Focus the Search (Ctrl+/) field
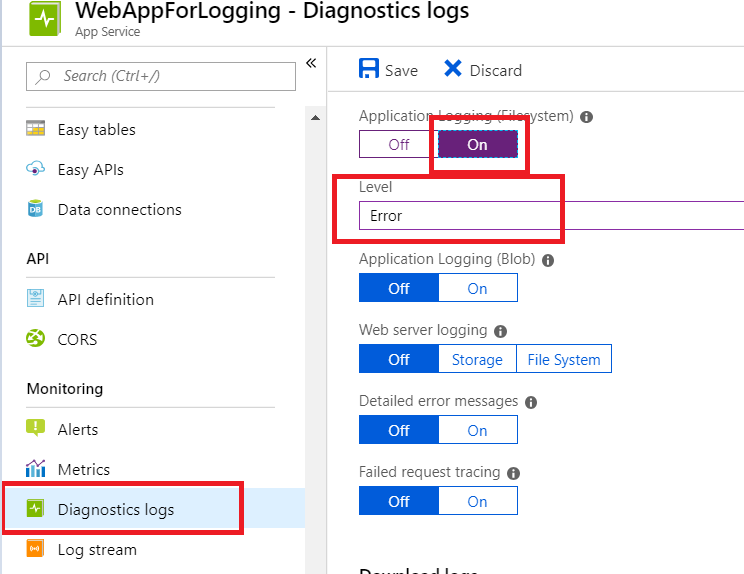Image resolution: width=744 pixels, height=574 pixels. pos(161,76)
